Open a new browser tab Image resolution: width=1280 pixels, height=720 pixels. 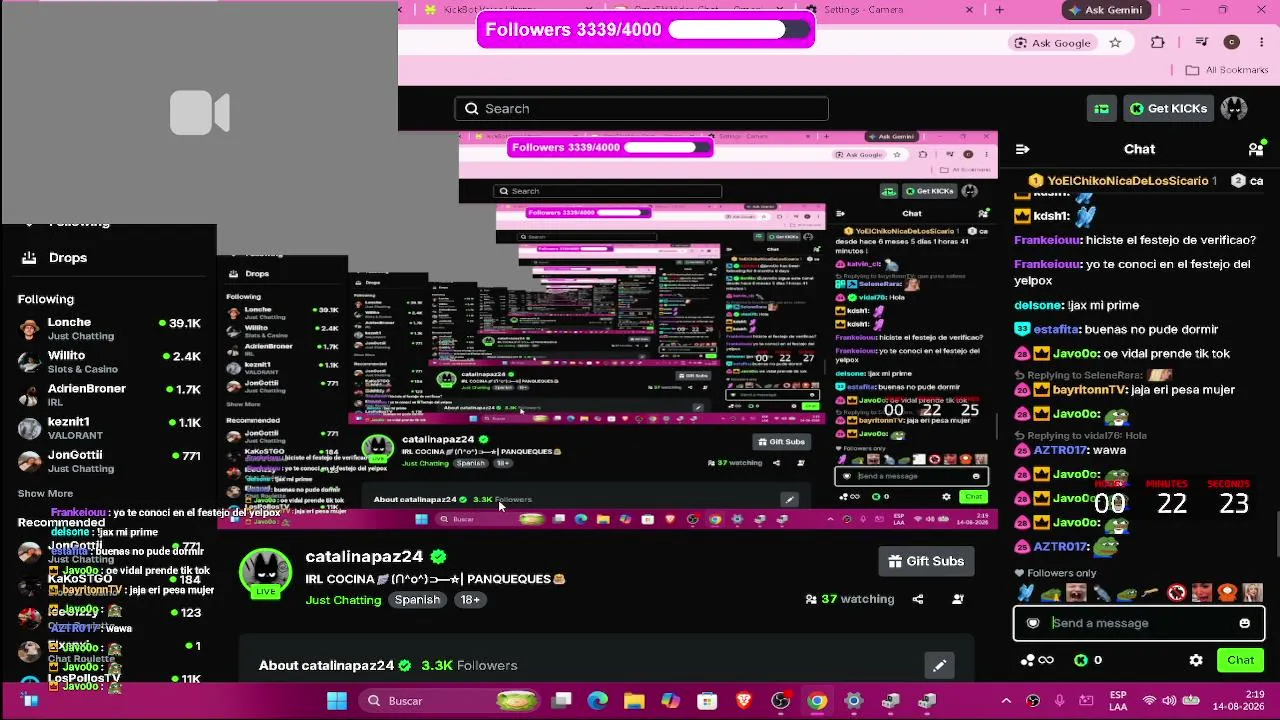pos(999,10)
